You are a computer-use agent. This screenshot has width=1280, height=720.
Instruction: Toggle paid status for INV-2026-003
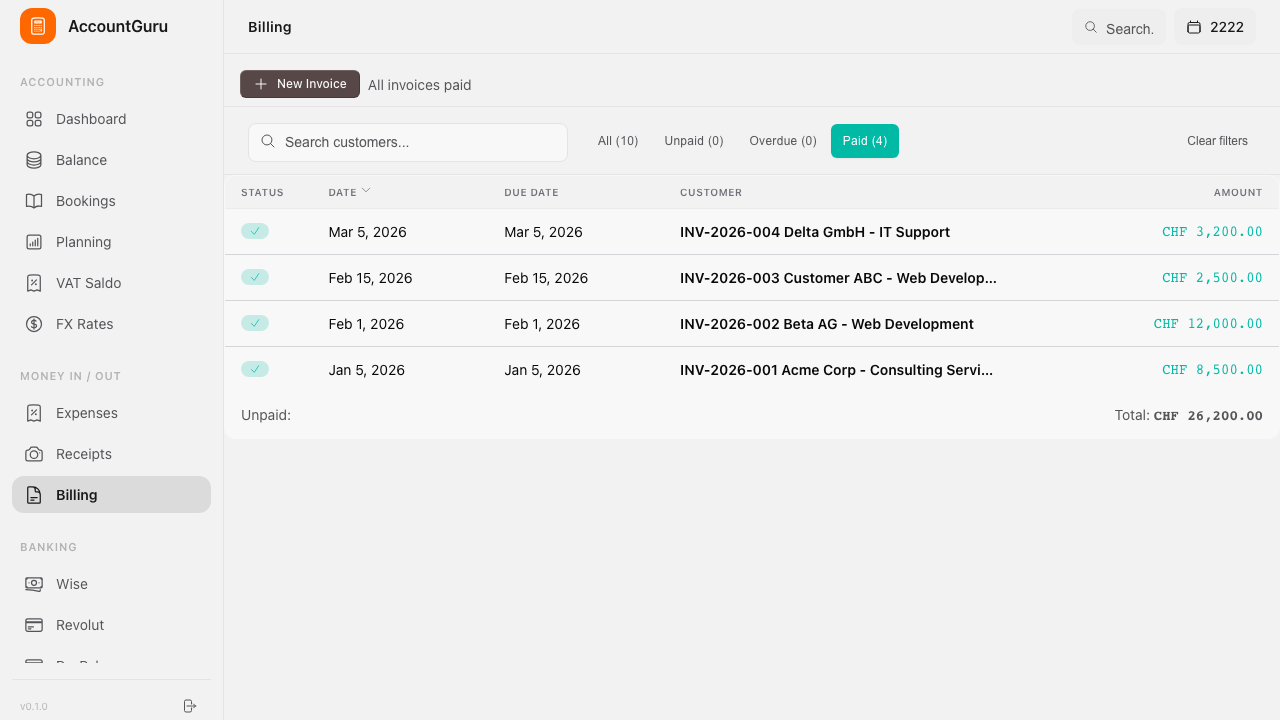(x=255, y=277)
